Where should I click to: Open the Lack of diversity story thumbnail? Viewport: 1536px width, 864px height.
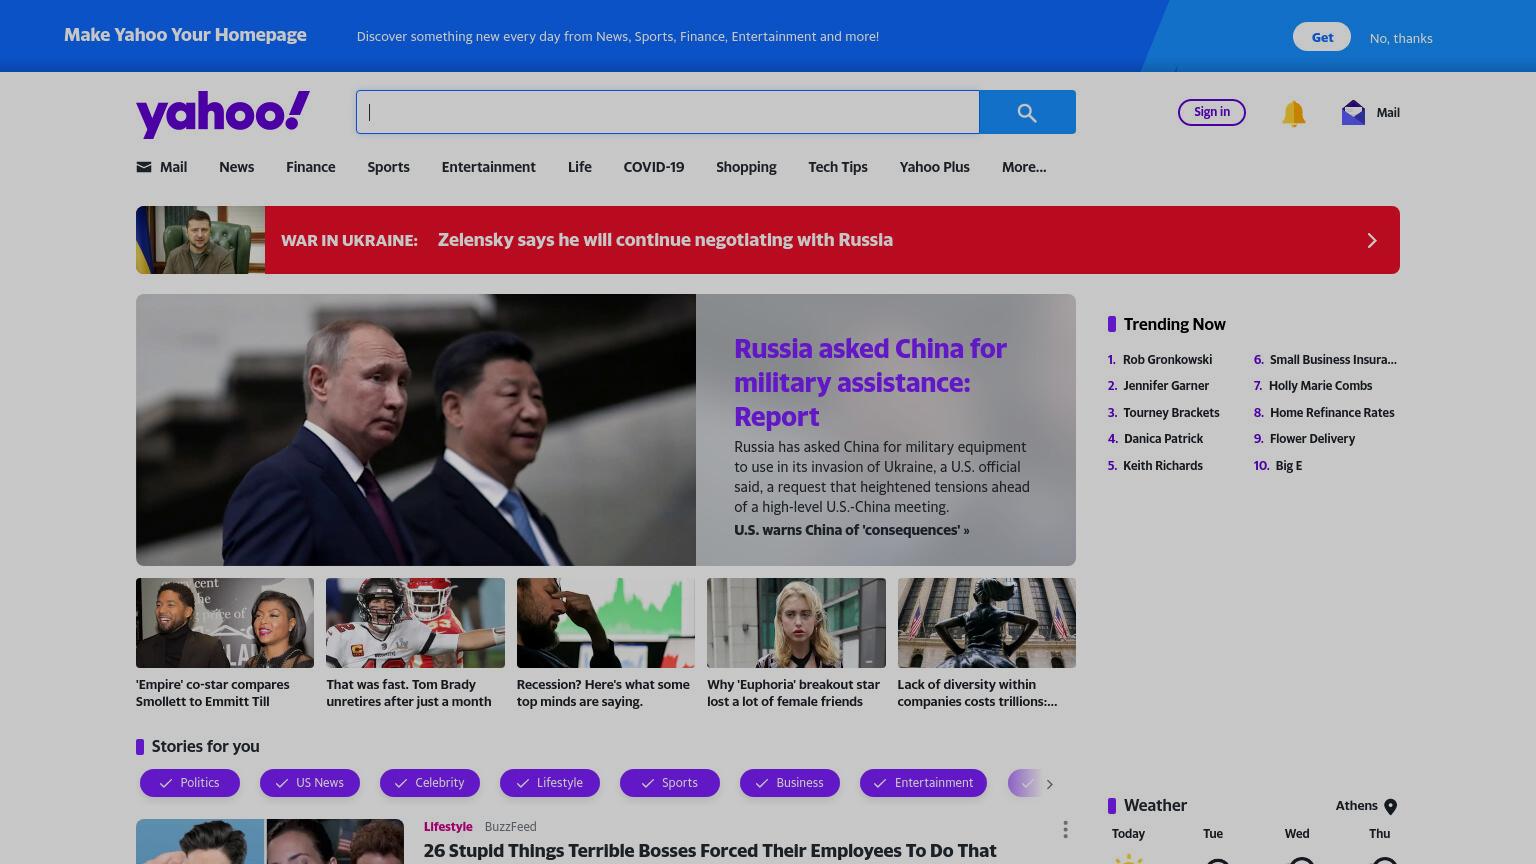pyautogui.click(x=987, y=623)
